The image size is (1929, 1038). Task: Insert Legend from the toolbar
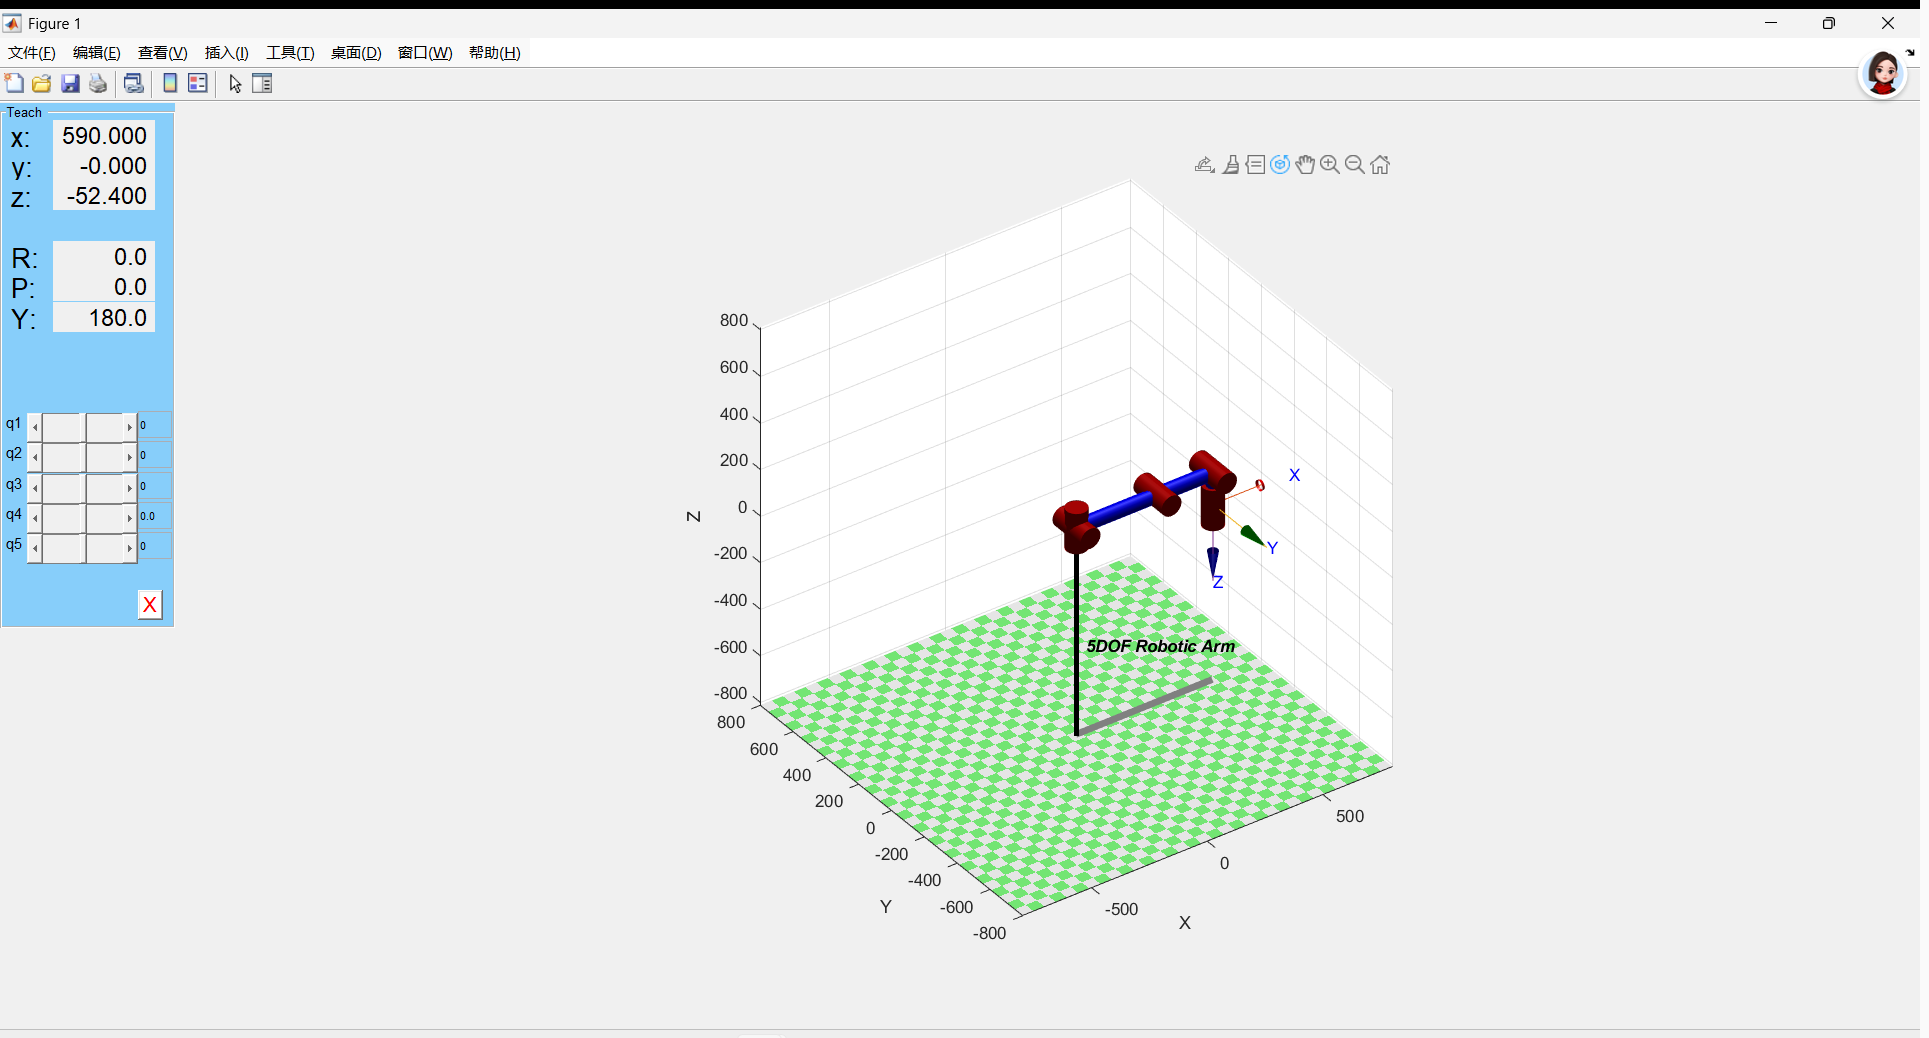(198, 84)
